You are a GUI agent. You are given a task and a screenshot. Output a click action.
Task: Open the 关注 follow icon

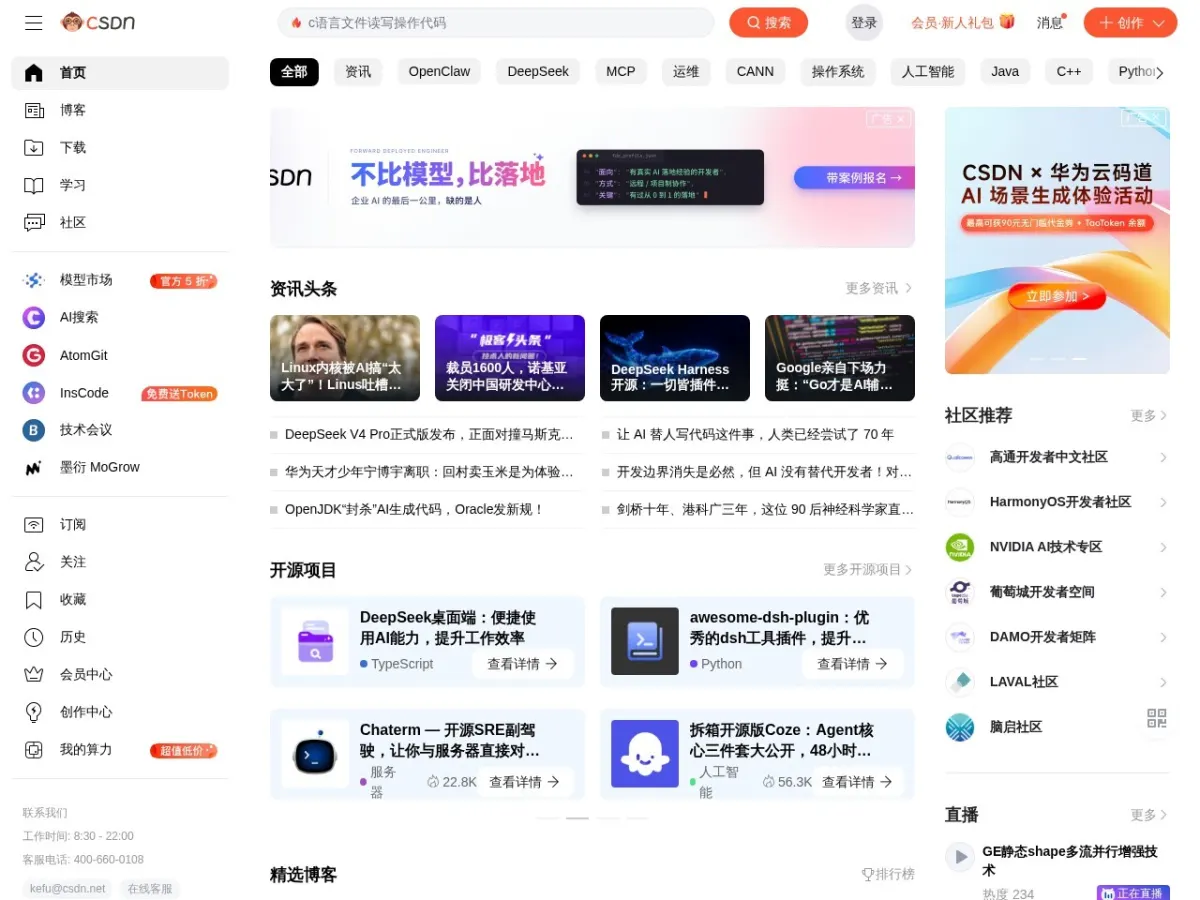pyautogui.click(x=34, y=562)
